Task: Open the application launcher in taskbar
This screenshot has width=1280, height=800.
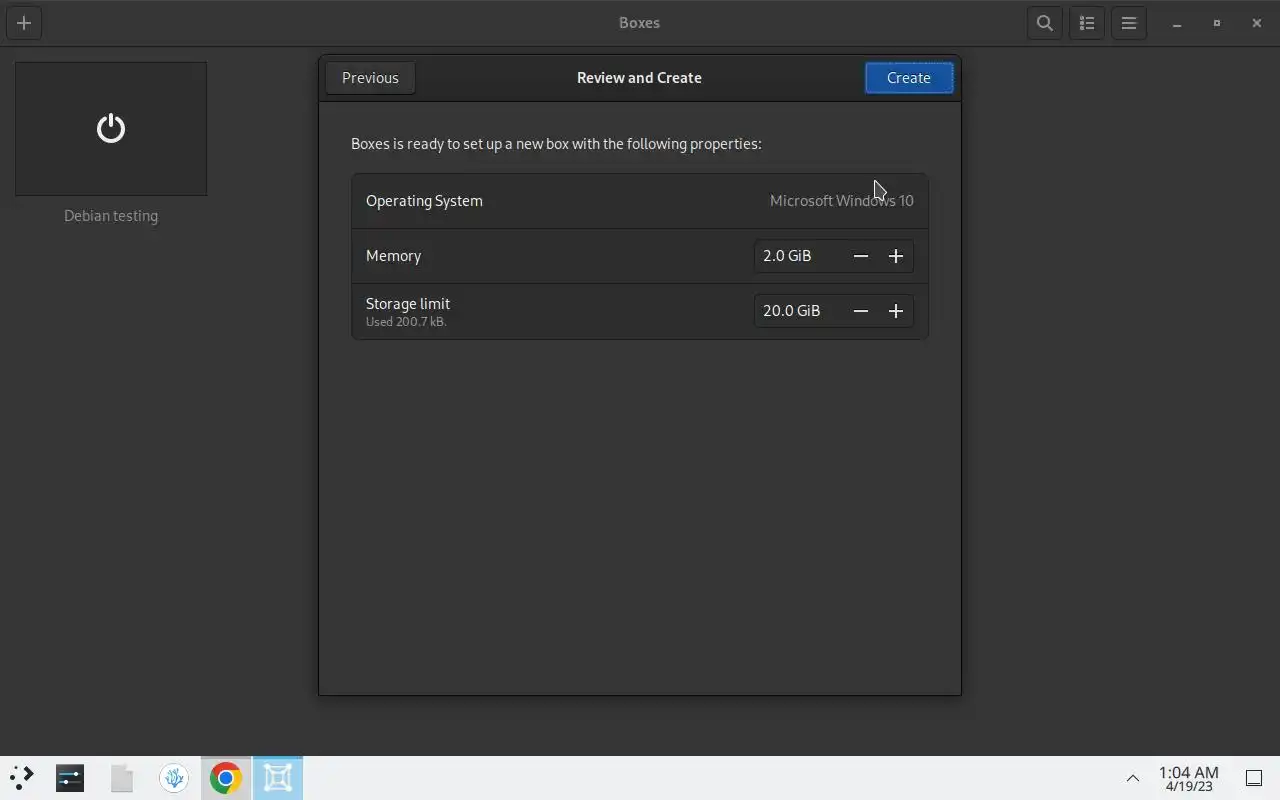Action: pyautogui.click(x=22, y=778)
